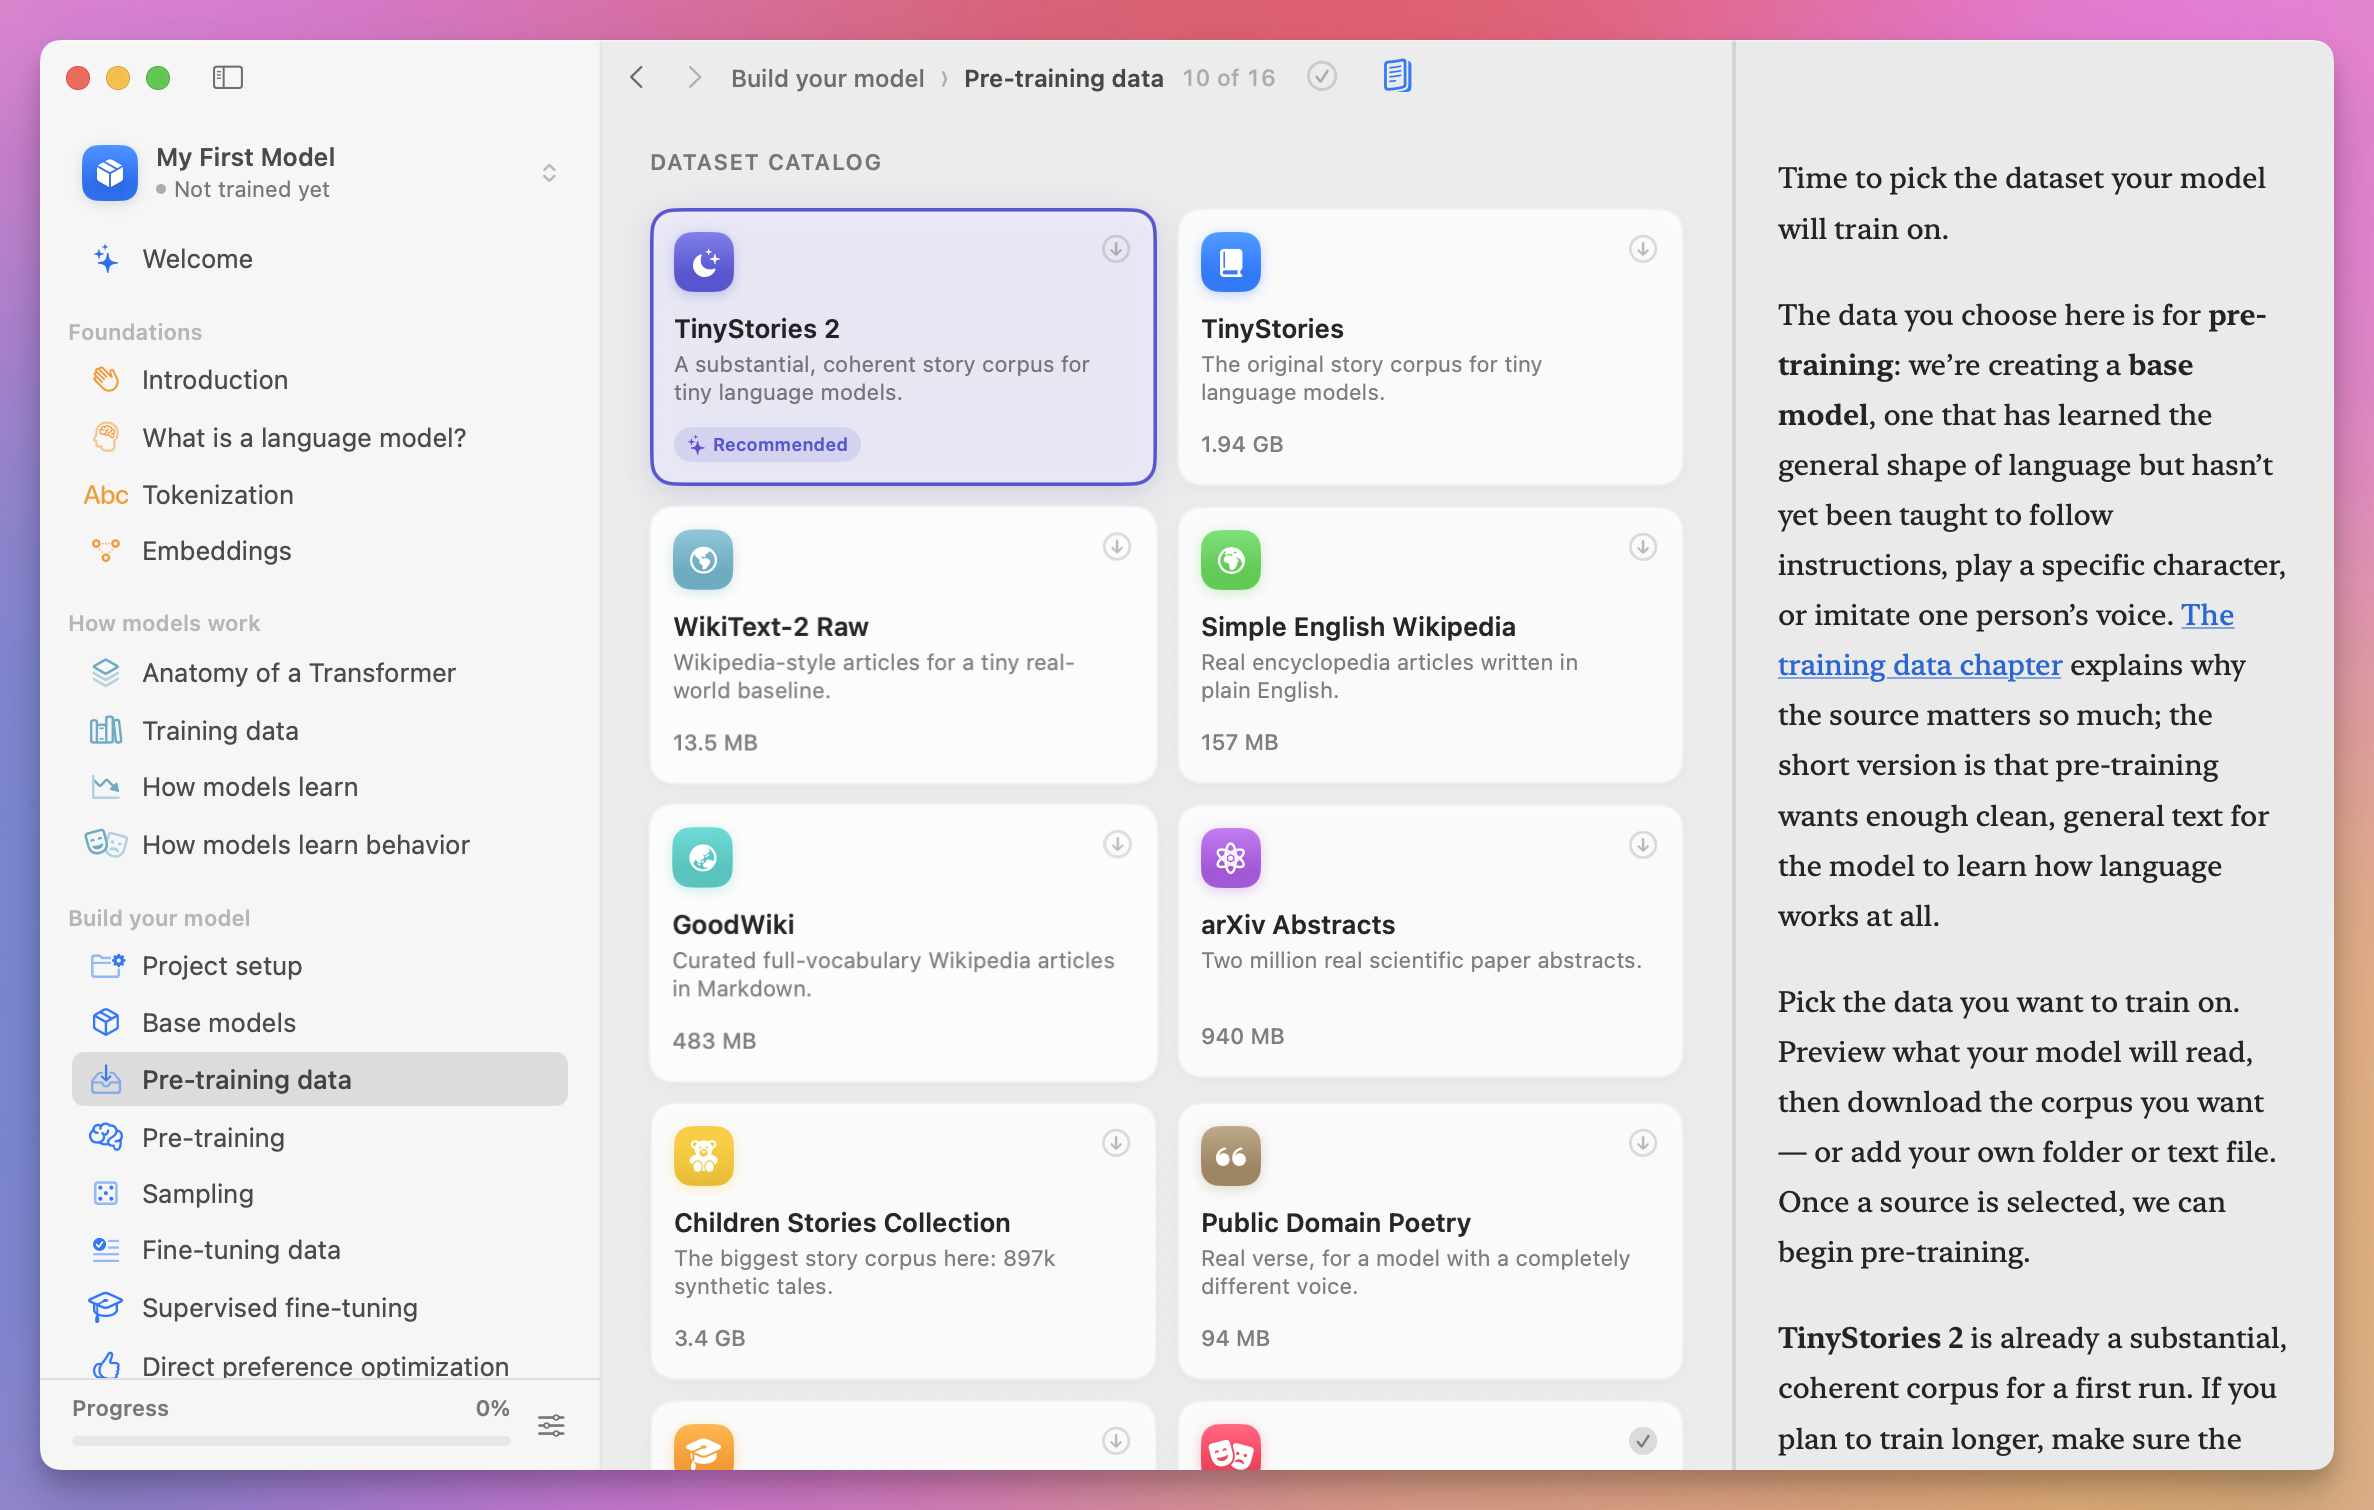Open the model switcher chevrons
The width and height of the screenshot is (2374, 1510).
click(549, 173)
